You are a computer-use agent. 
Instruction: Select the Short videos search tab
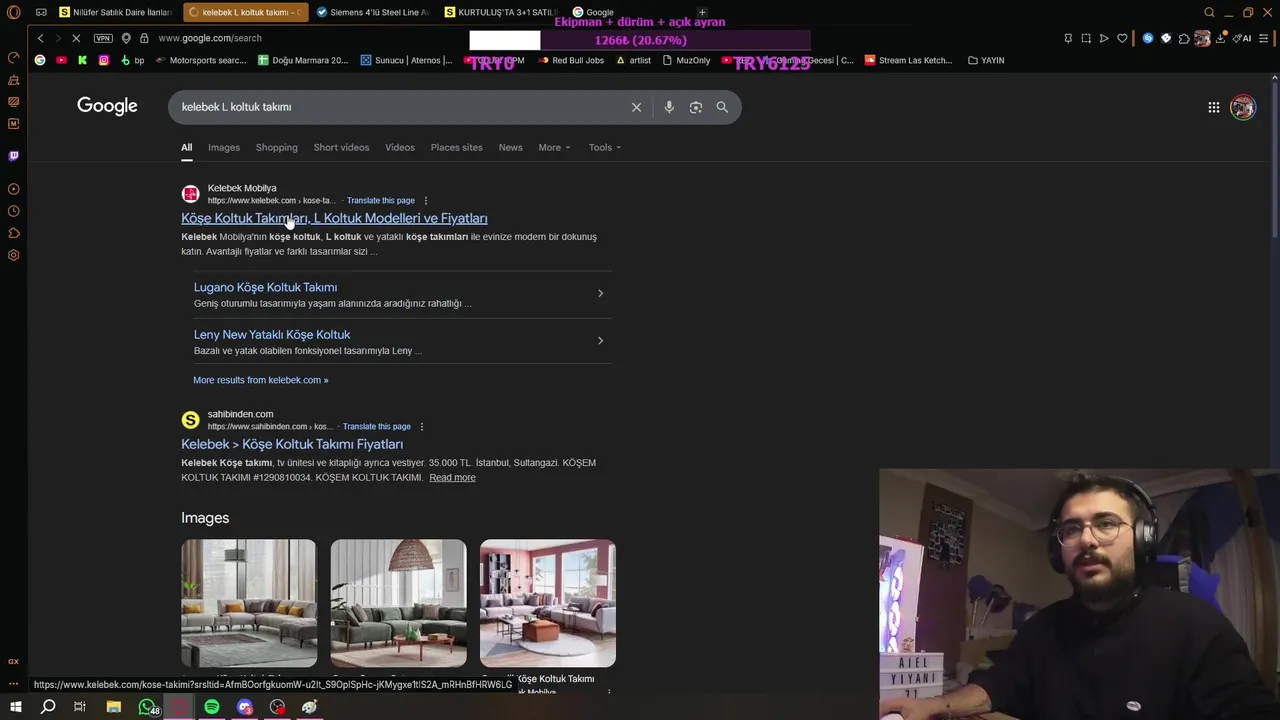click(341, 147)
